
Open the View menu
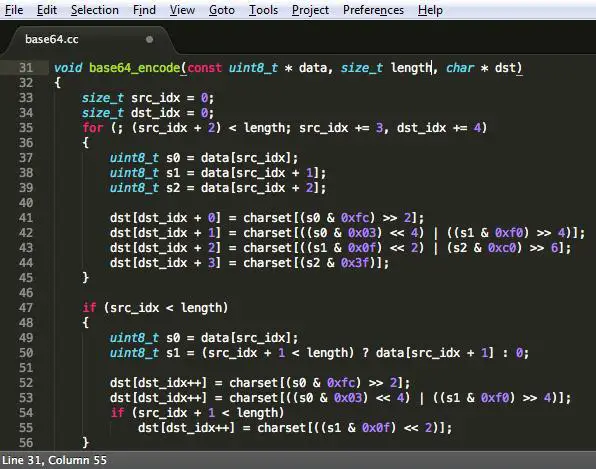click(182, 10)
